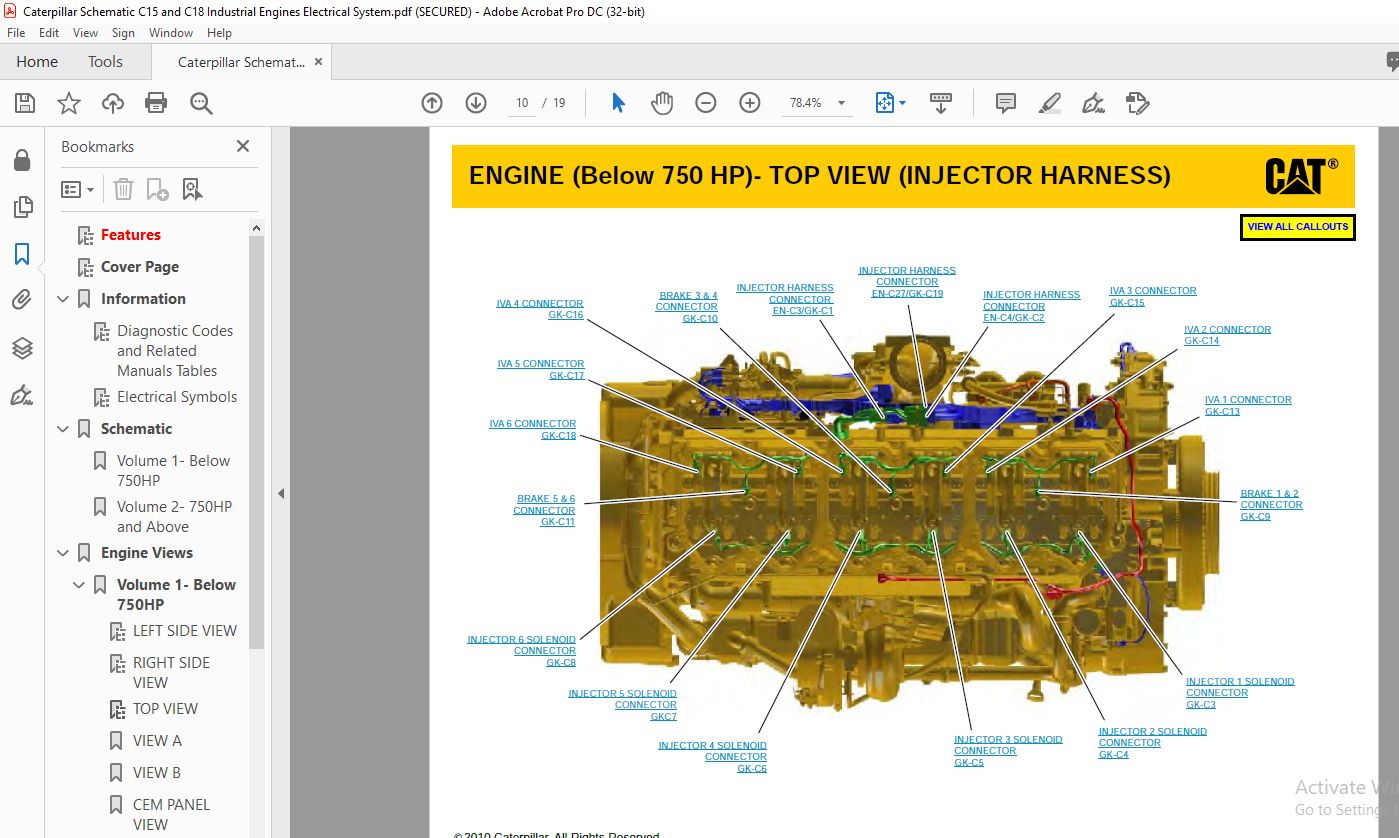Collapse the Engine Views group
The image size is (1399, 838).
tap(63, 553)
